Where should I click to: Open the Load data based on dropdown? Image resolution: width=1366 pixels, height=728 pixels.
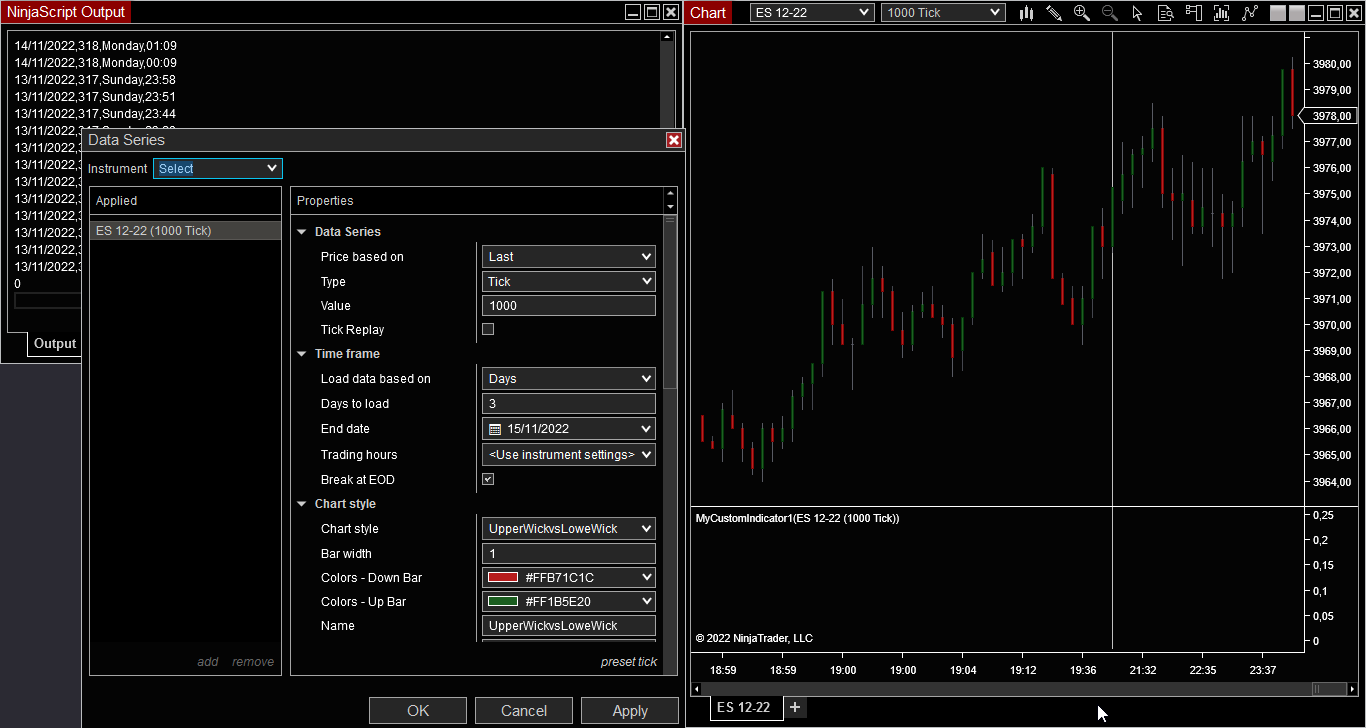pyautogui.click(x=569, y=379)
